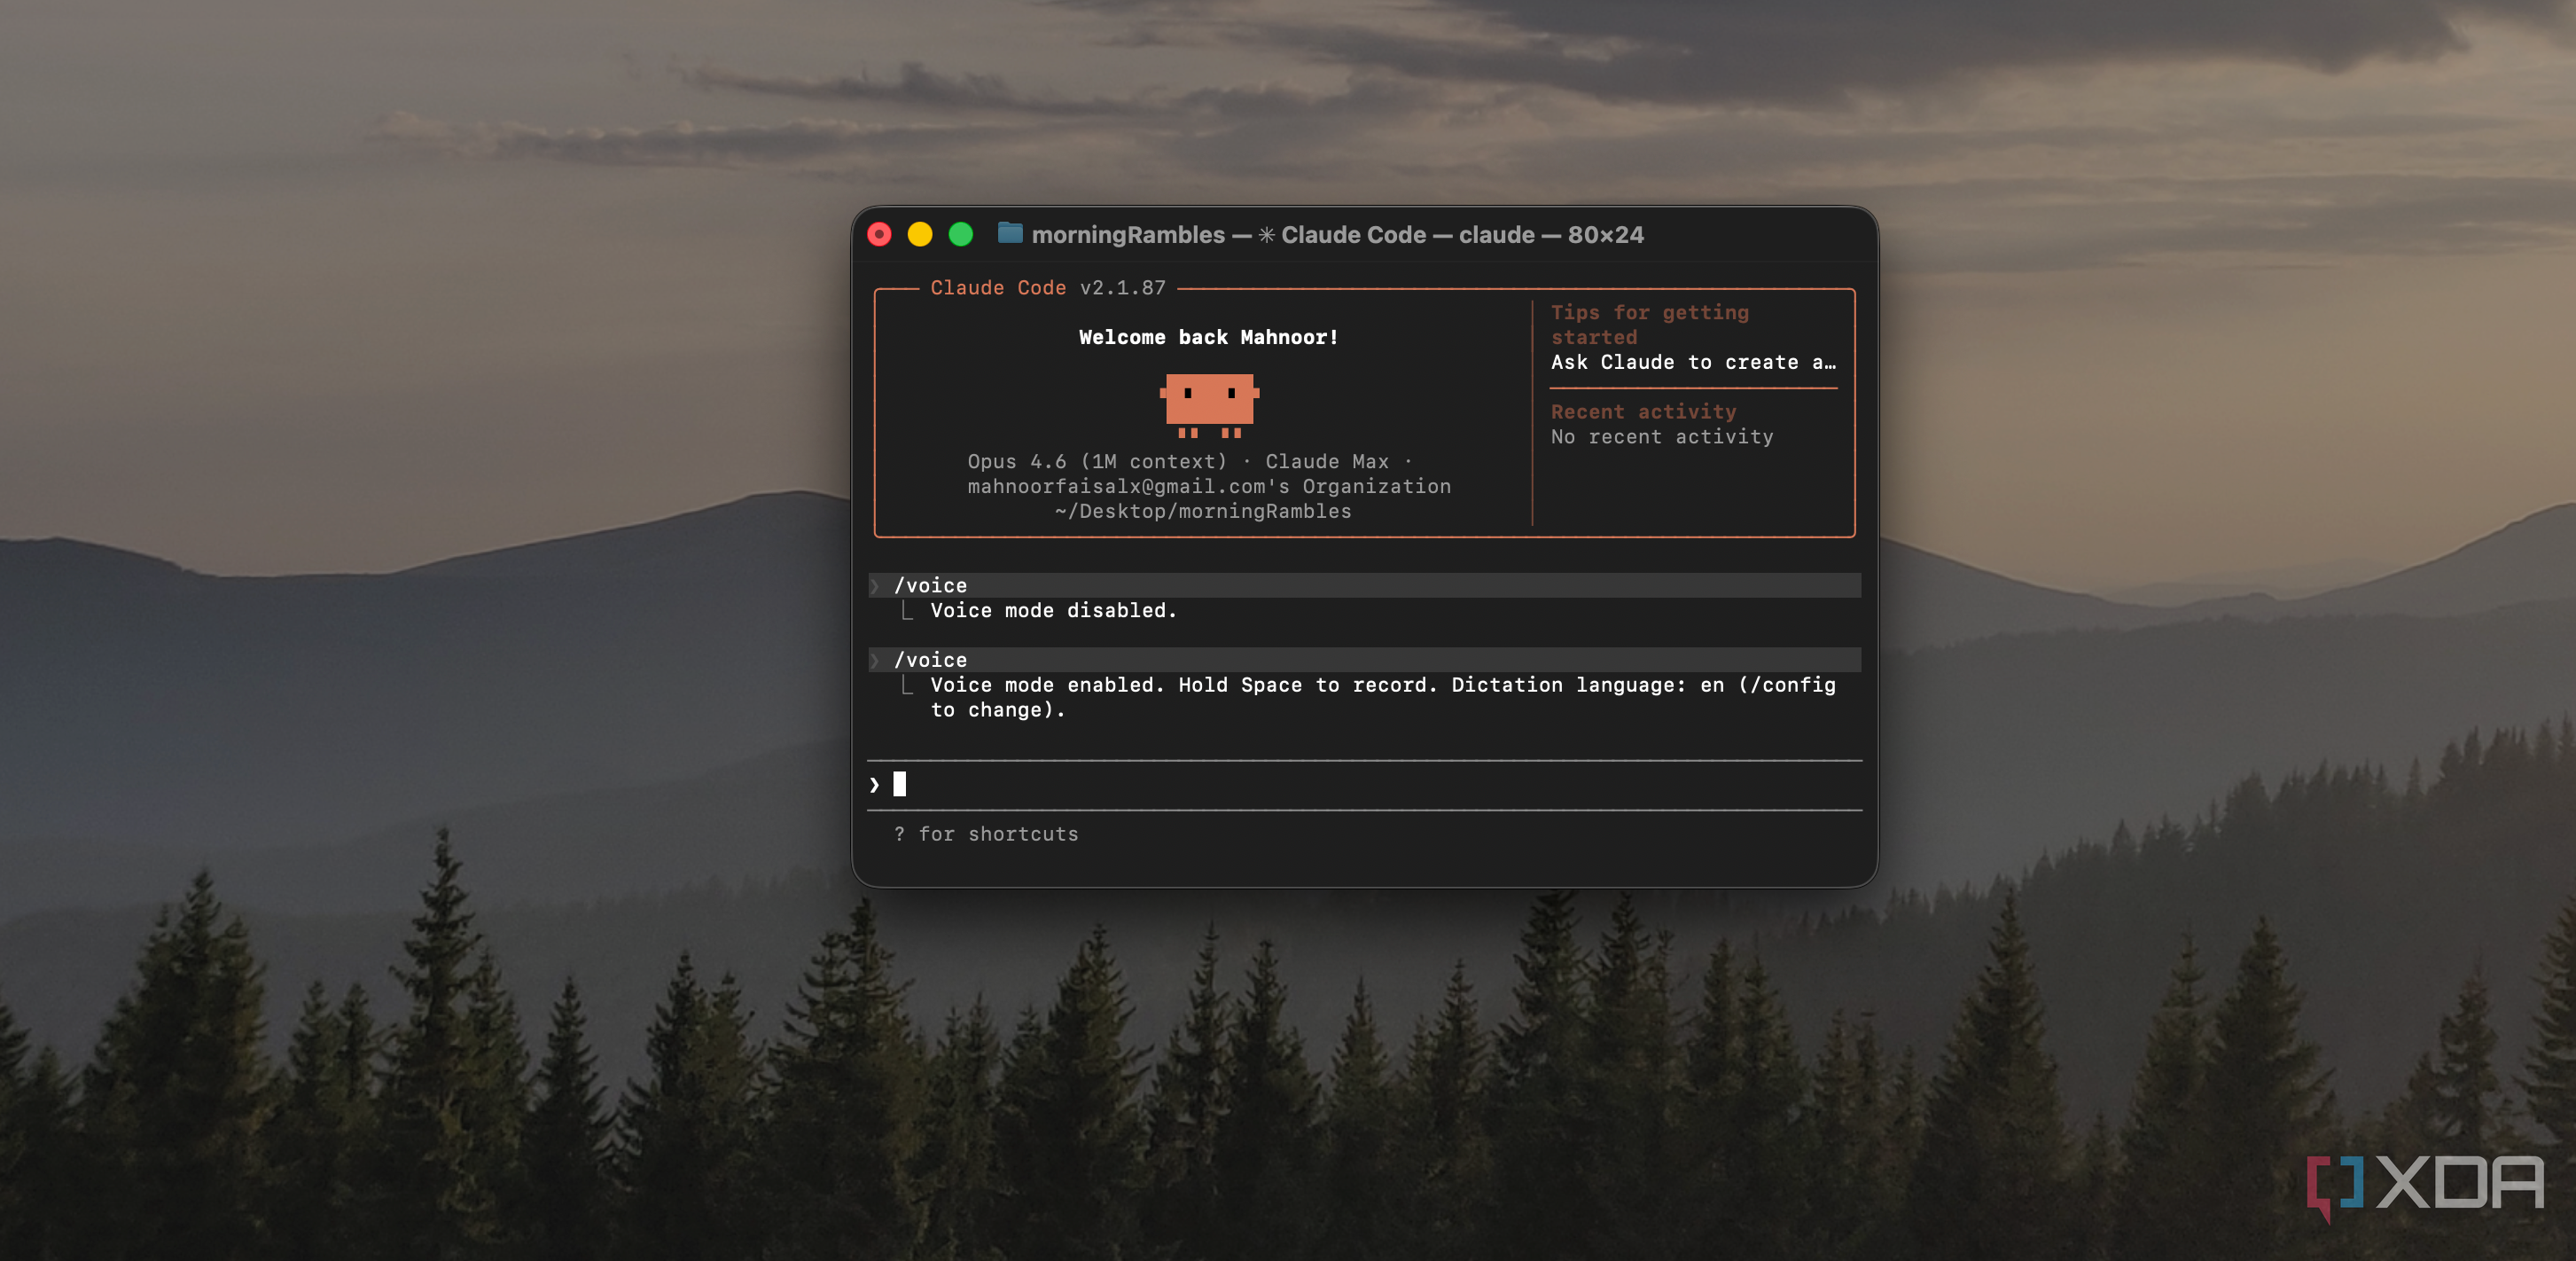Click the Claude Code asterisk icon in the title
This screenshot has height=1261, width=2576.
1266,235
